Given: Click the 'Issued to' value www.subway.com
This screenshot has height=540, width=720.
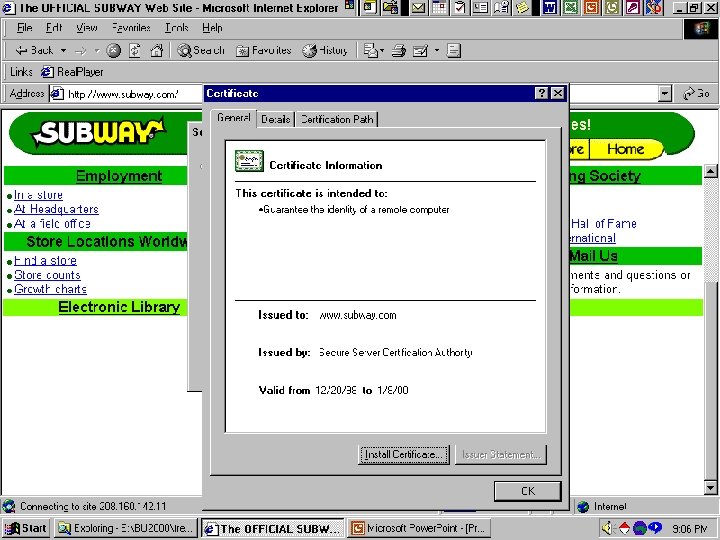Looking at the screenshot, I should click(x=358, y=315).
